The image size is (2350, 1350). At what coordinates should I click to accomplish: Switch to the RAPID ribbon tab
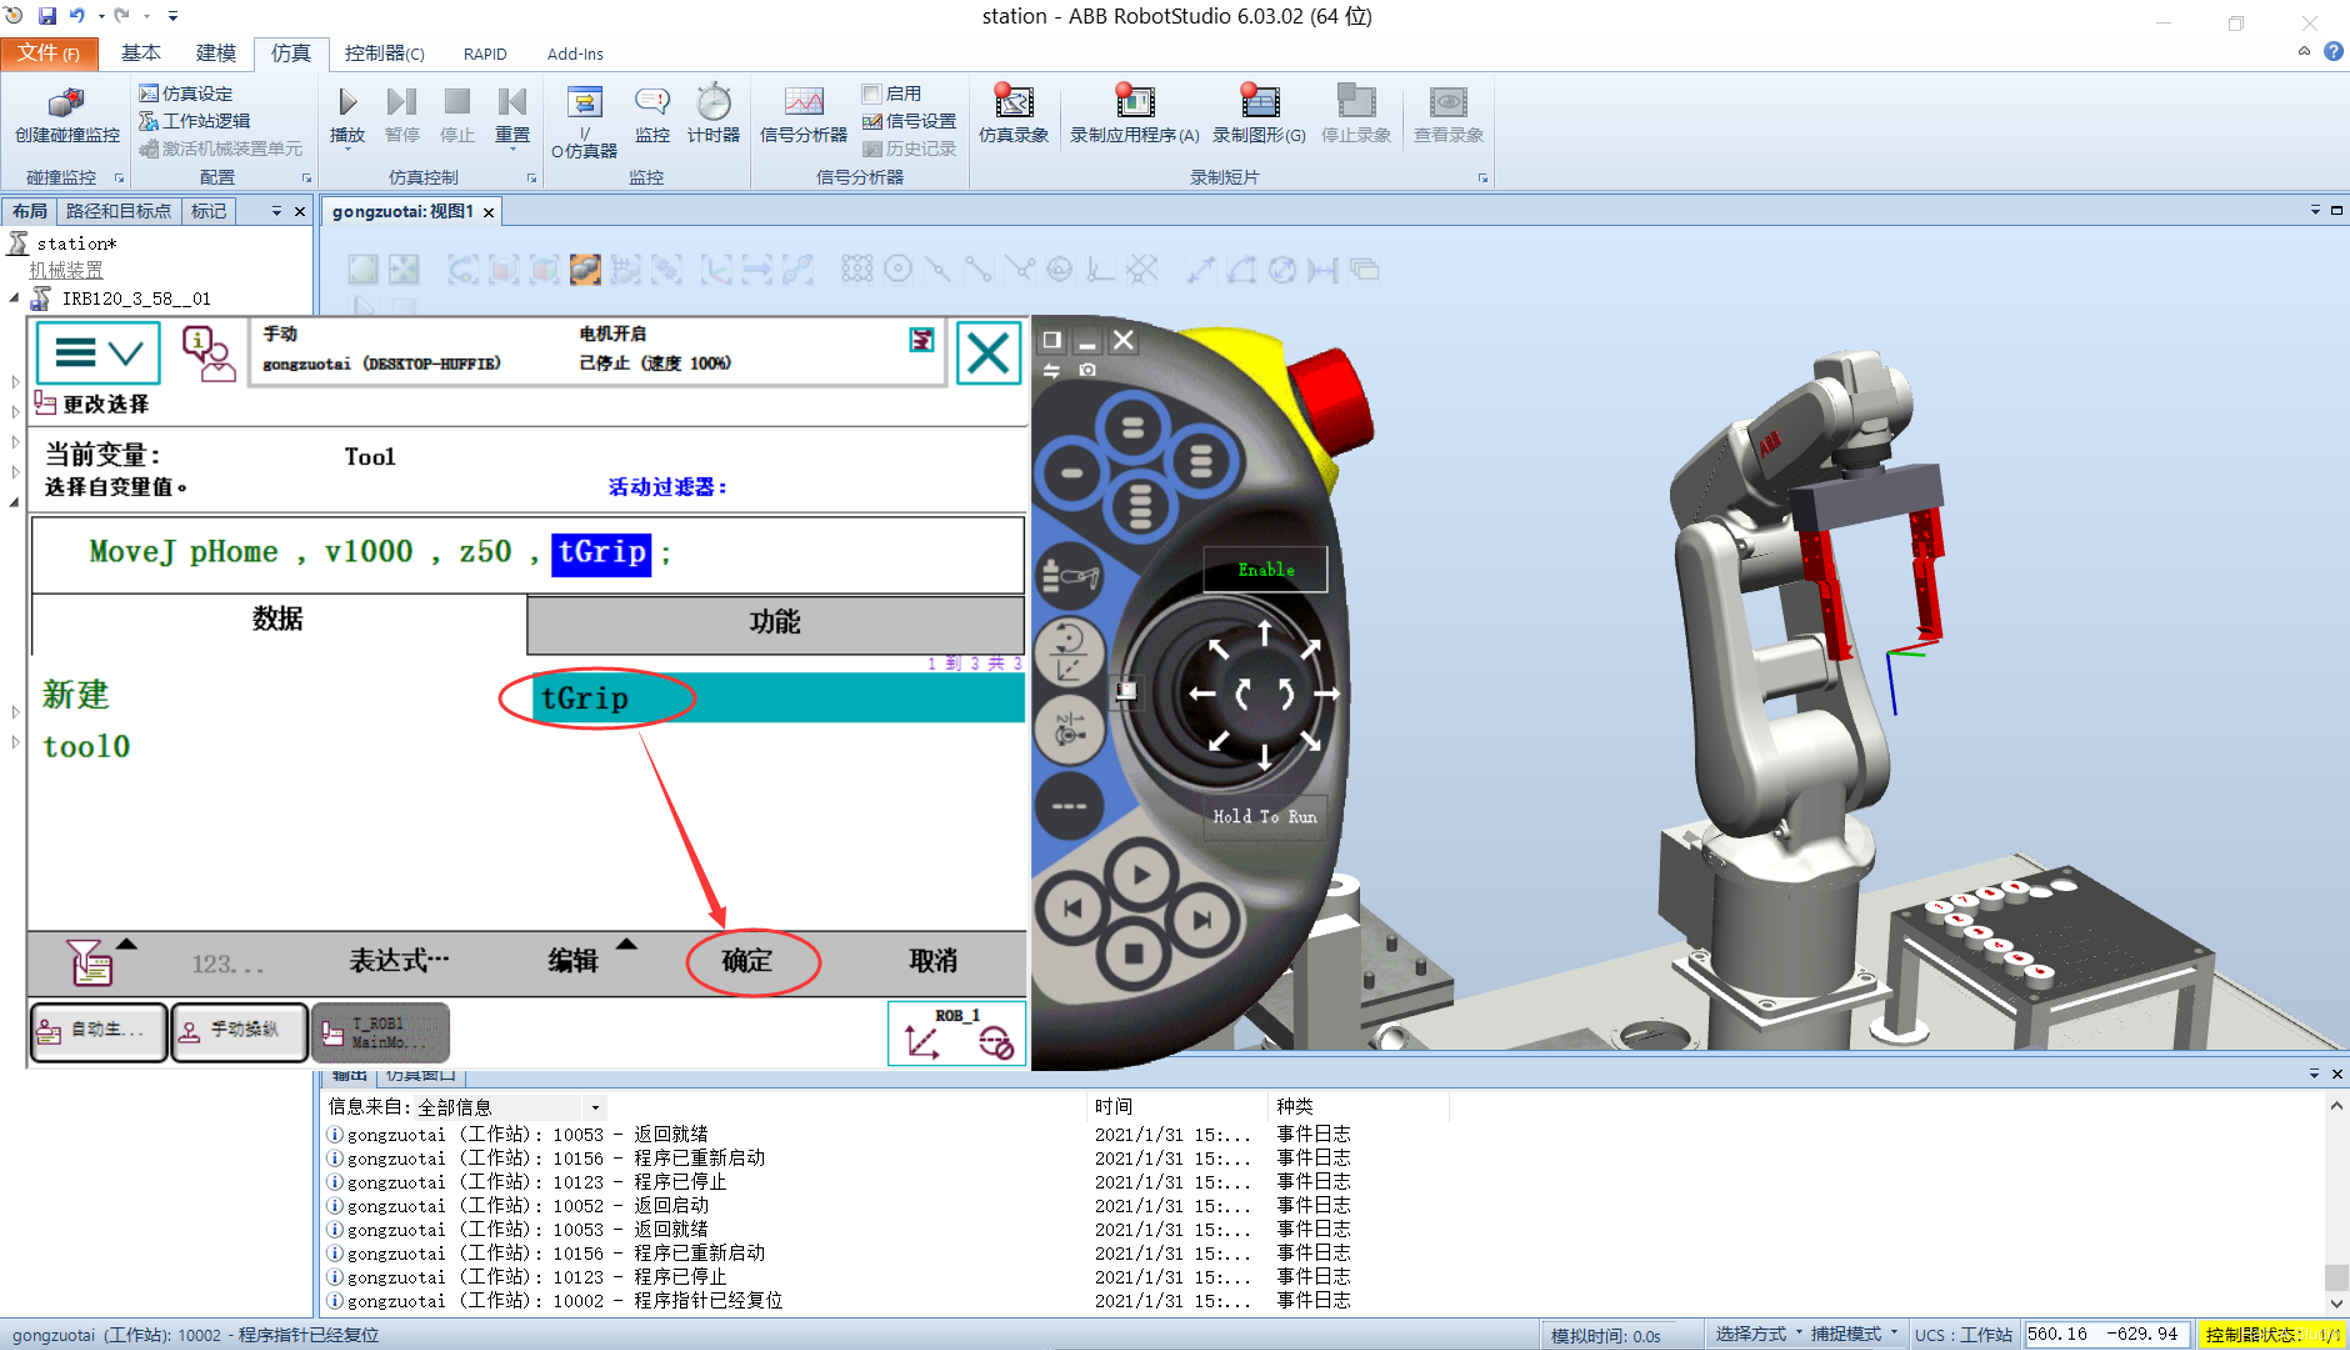485,54
